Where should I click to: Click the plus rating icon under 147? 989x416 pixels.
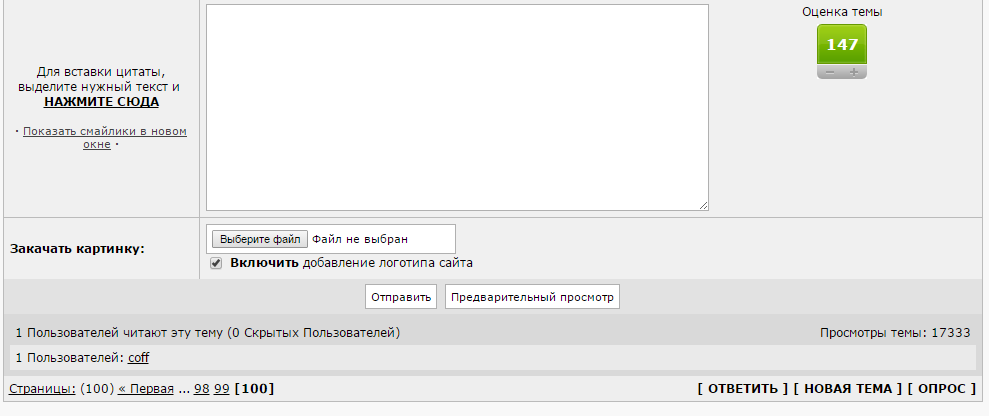click(x=854, y=72)
